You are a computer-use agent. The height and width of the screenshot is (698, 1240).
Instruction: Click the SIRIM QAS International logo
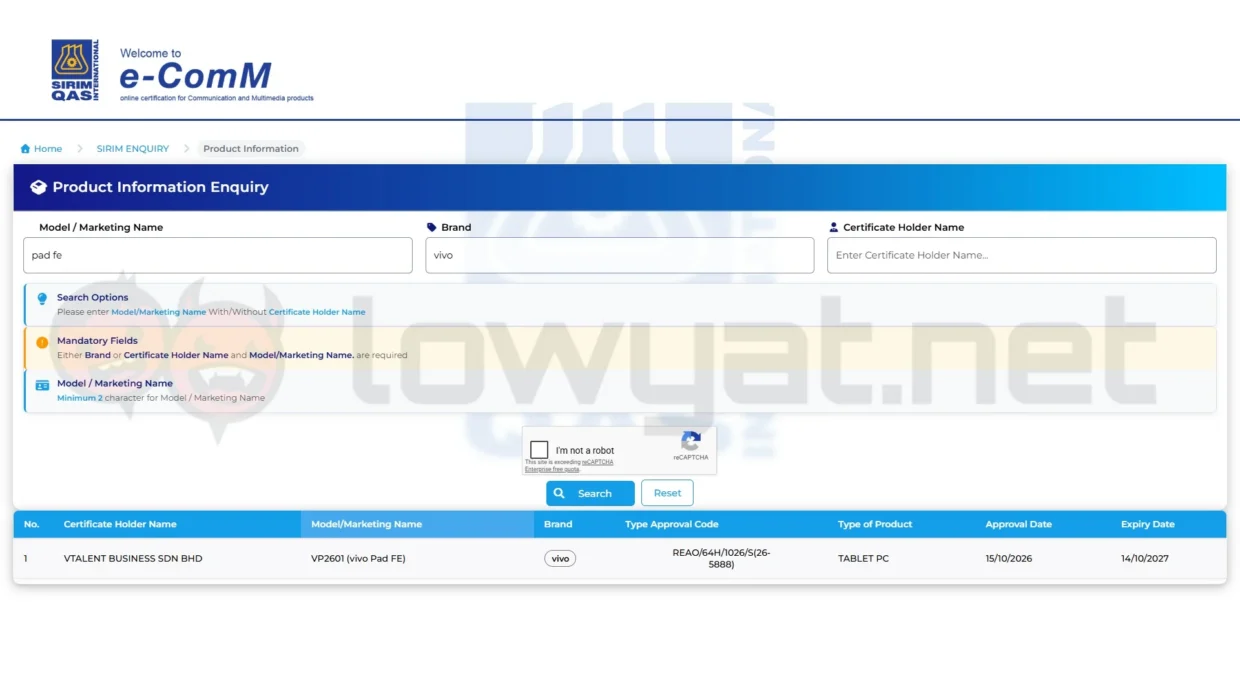coord(75,70)
